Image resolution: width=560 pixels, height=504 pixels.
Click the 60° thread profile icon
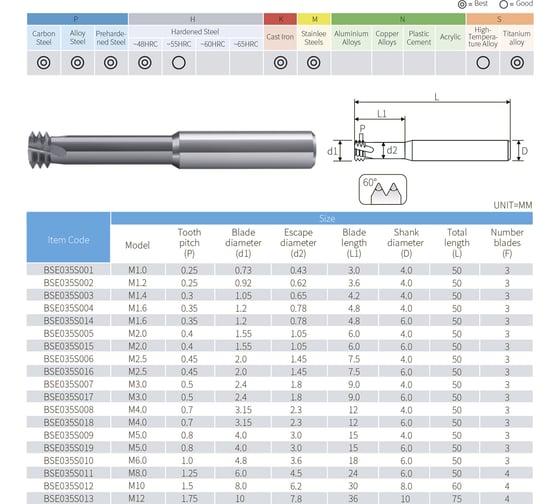[x=382, y=190]
